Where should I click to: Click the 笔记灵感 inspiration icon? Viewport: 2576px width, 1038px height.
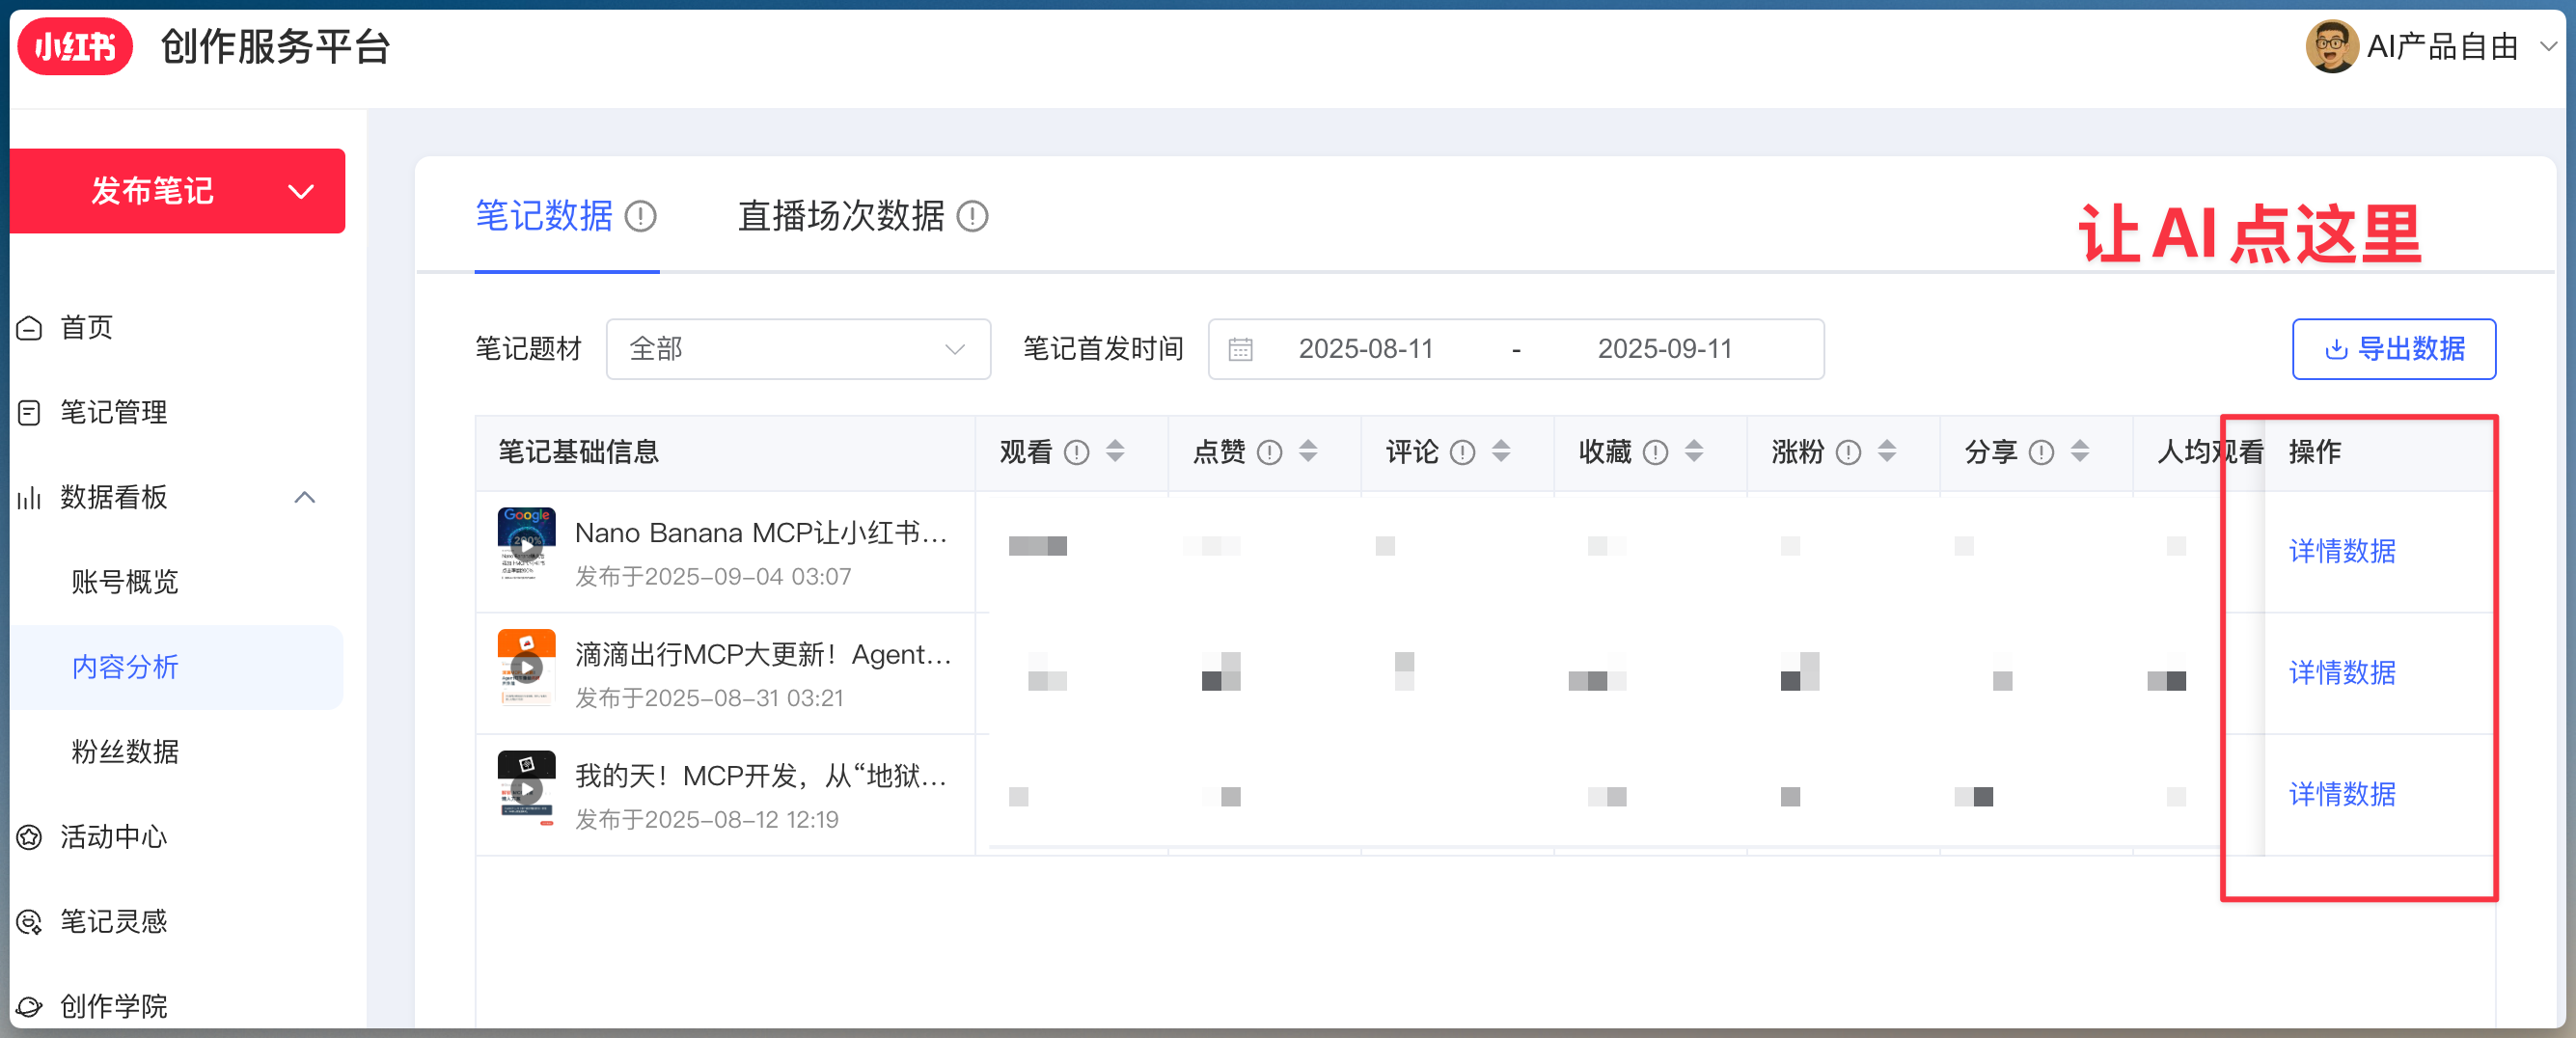pyautogui.click(x=29, y=921)
